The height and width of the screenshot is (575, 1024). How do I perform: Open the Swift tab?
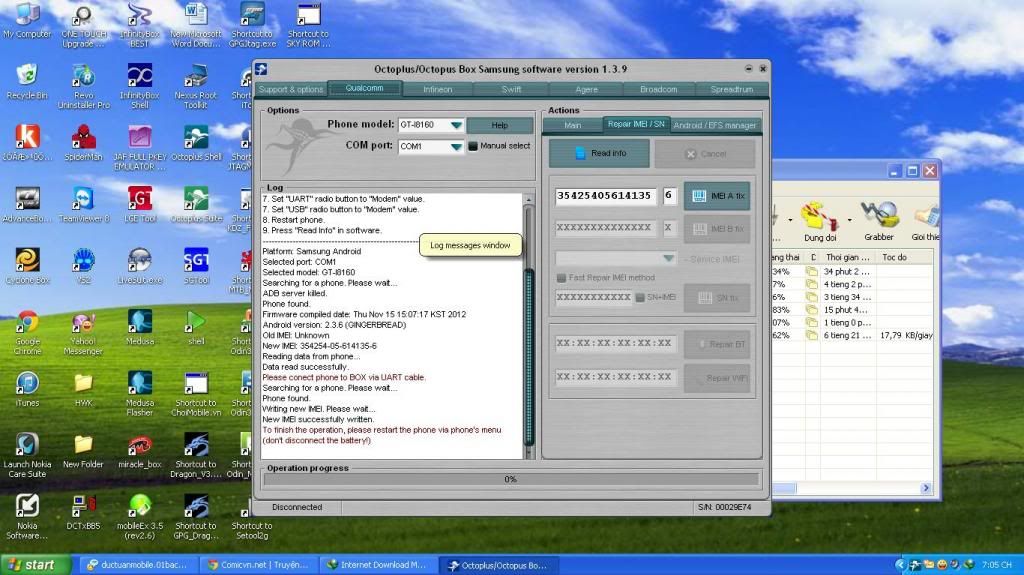click(511, 90)
